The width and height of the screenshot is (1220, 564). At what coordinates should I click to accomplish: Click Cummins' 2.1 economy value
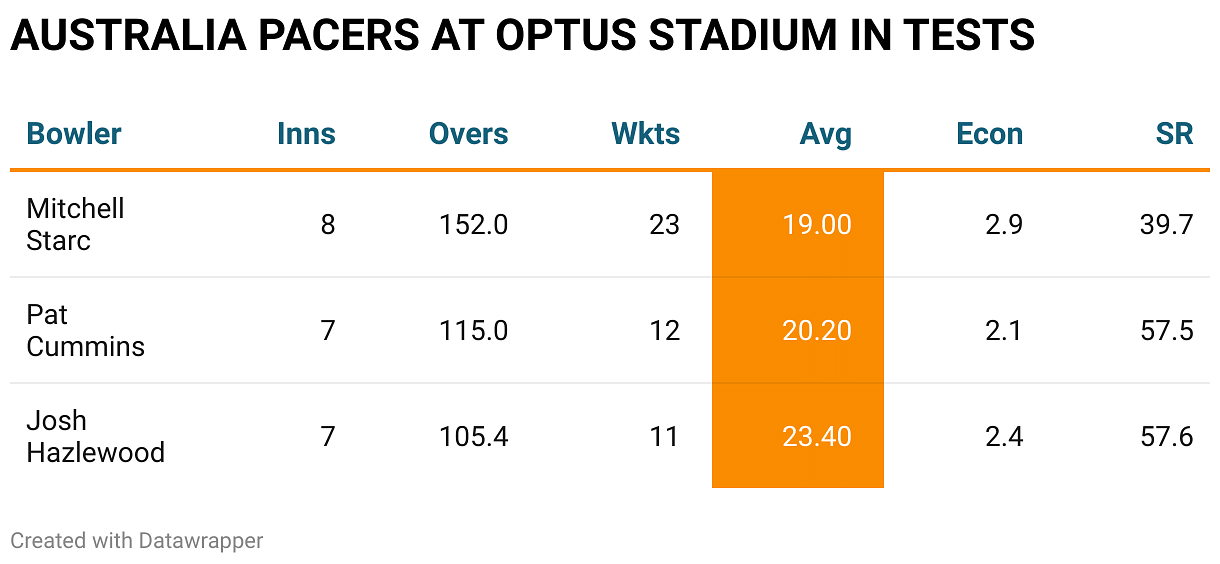click(x=1003, y=330)
